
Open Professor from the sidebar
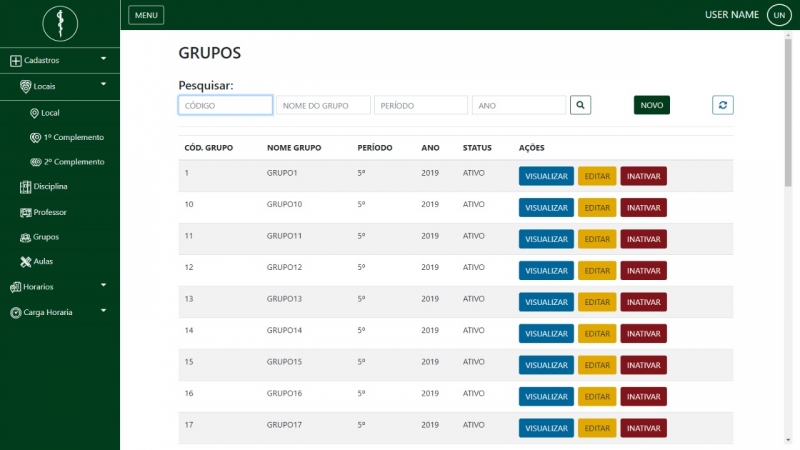tap(49, 212)
